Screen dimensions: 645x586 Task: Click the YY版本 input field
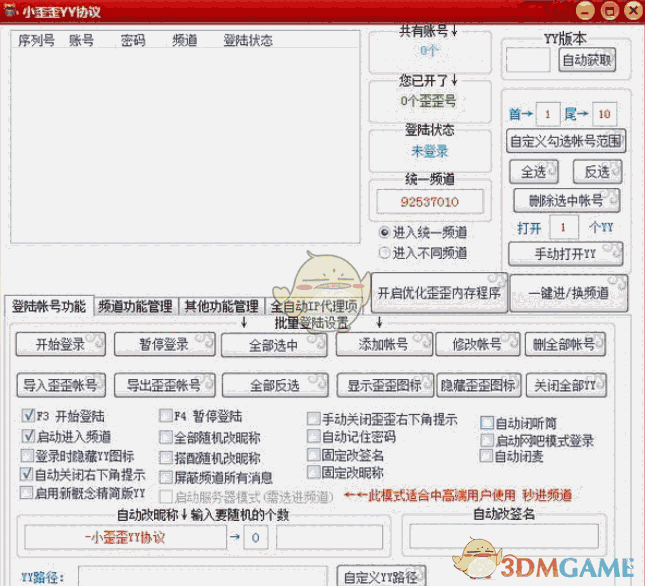coord(528,60)
